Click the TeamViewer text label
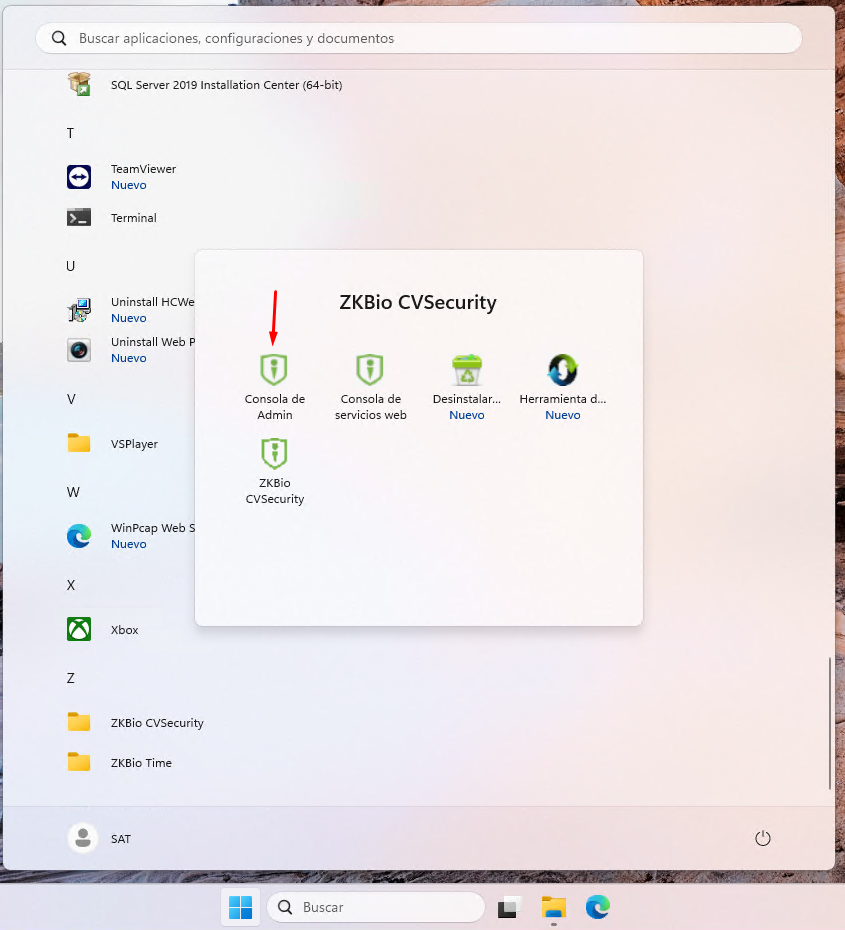The width and height of the screenshot is (845, 930). 143,169
